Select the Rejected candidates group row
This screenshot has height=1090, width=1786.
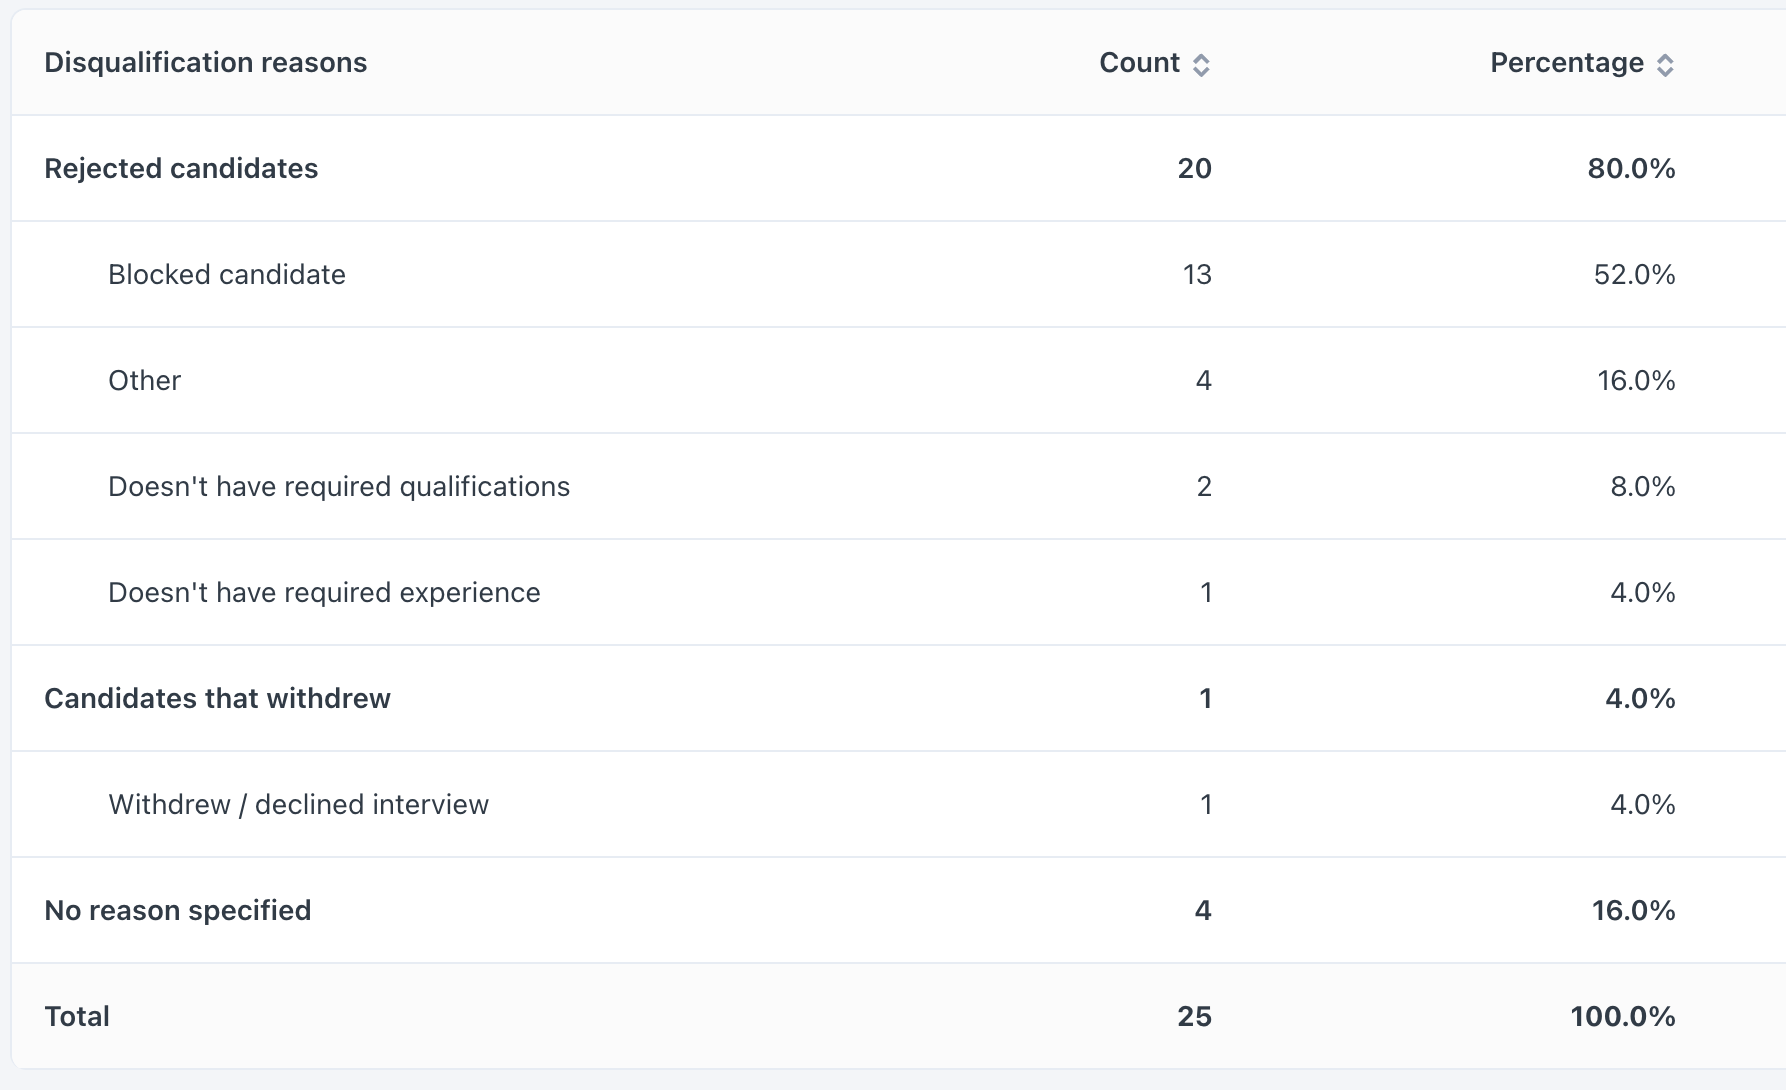pyautogui.click(x=181, y=169)
